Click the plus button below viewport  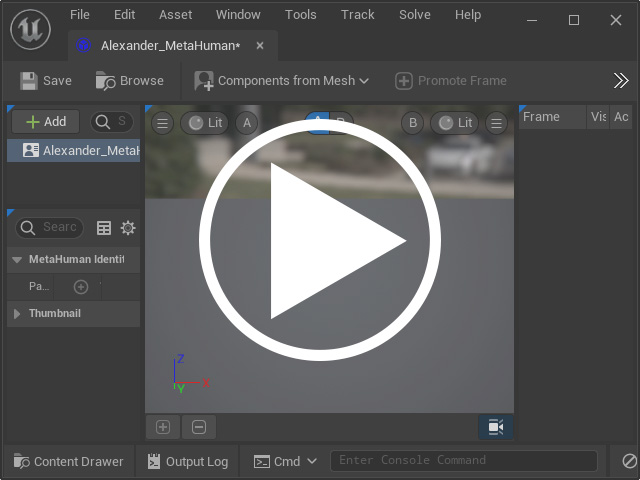click(163, 427)
